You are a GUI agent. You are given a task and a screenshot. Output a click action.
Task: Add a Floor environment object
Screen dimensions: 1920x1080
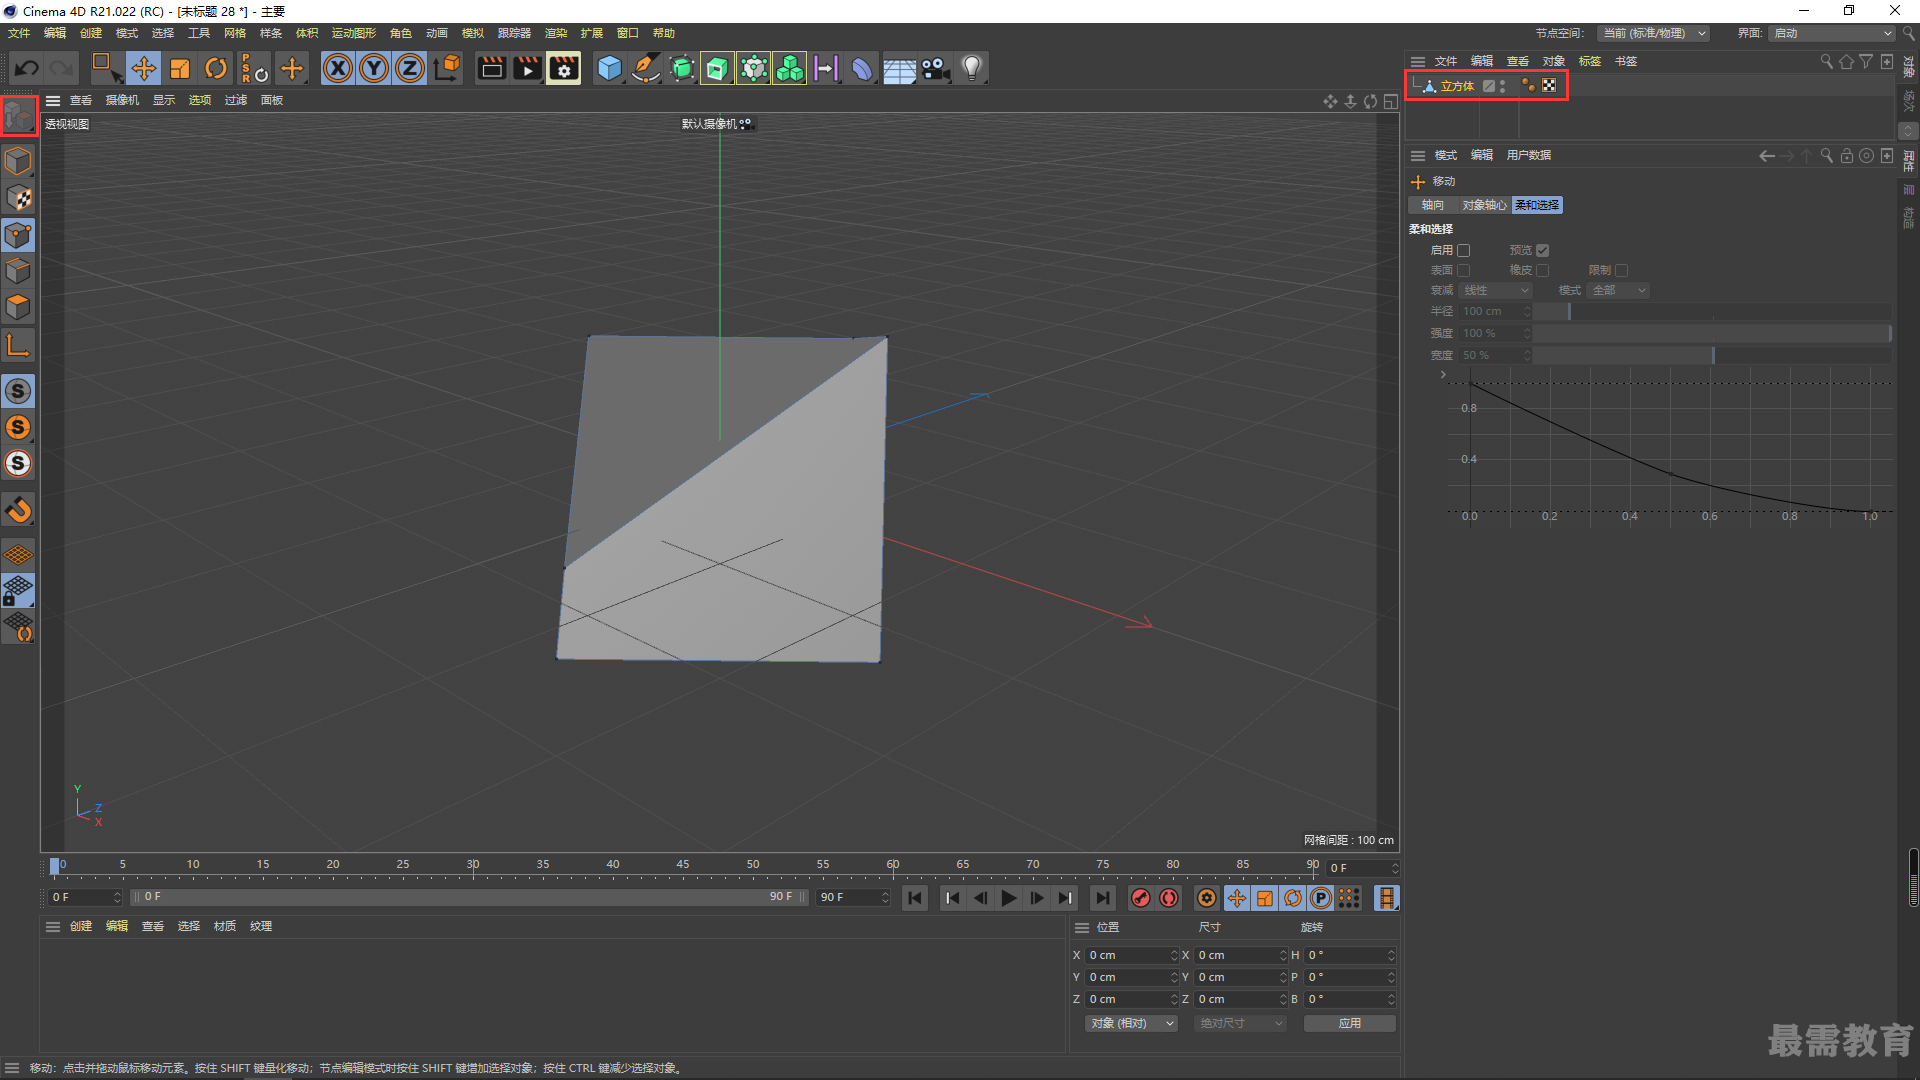(898, 68)
